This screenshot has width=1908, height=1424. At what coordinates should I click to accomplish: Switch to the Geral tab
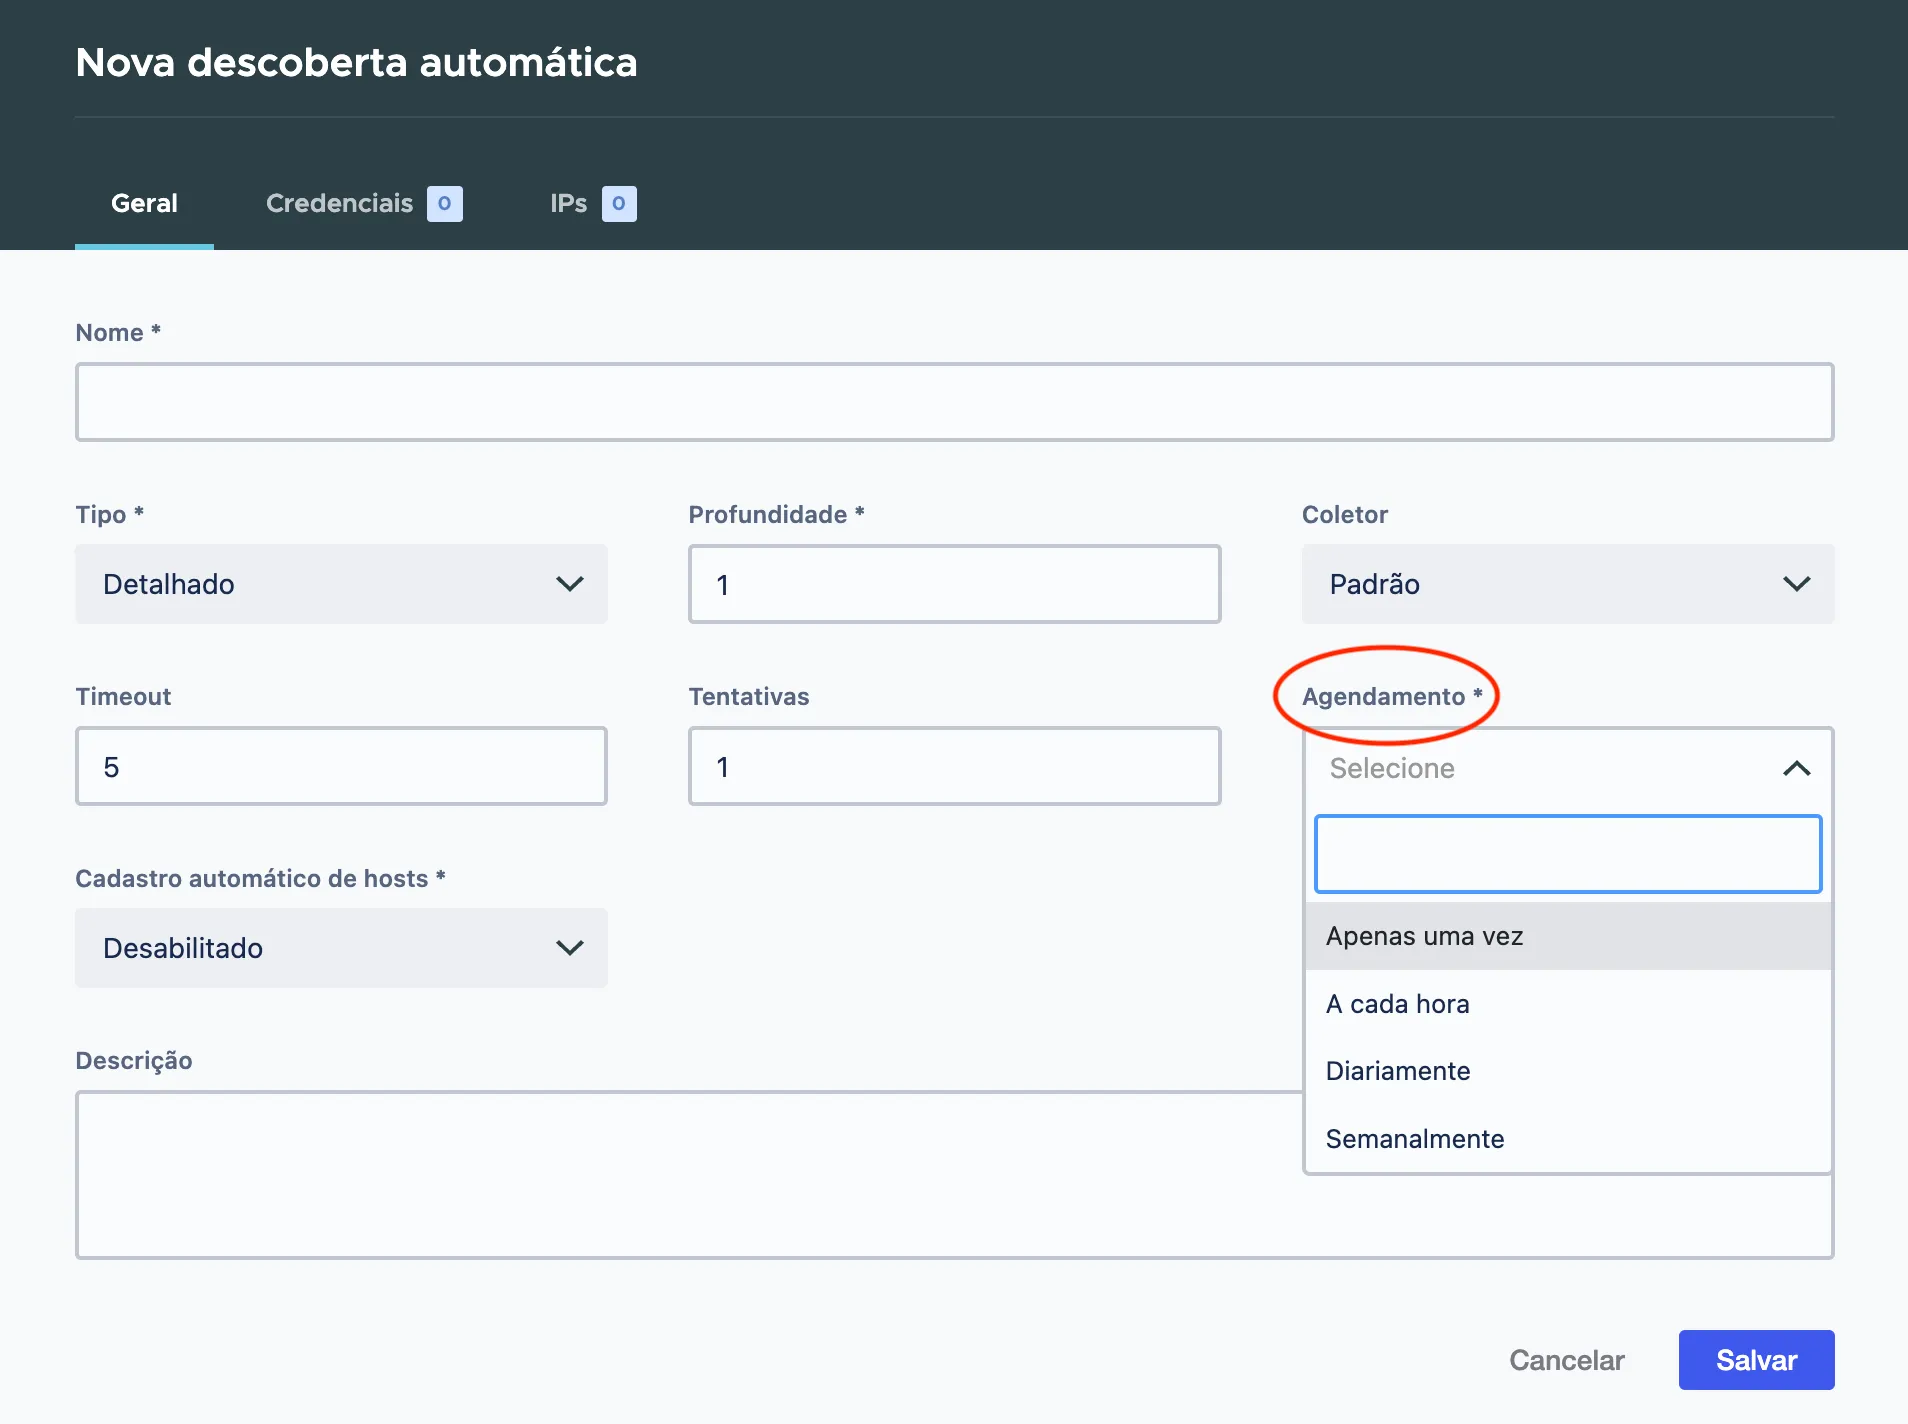[144, 203]
